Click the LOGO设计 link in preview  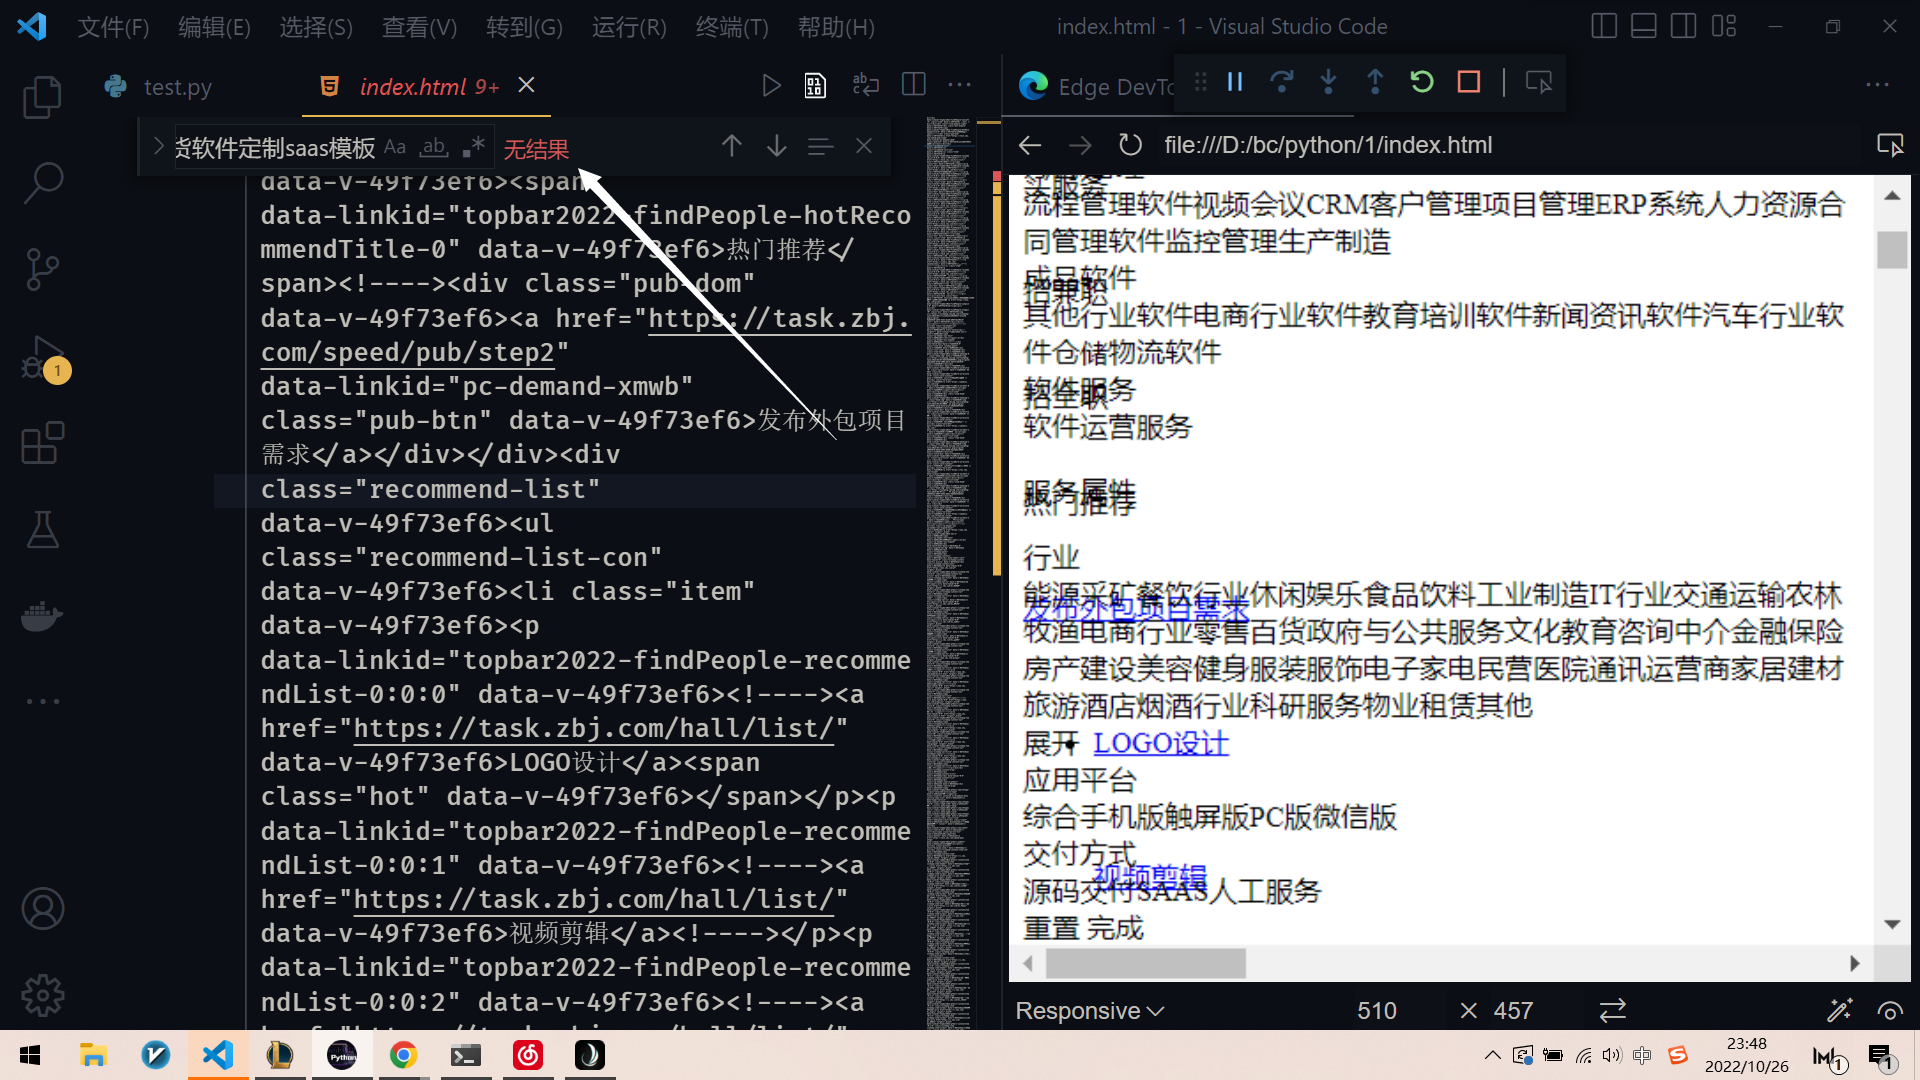pyautogui.click(x=1160, y=743)
